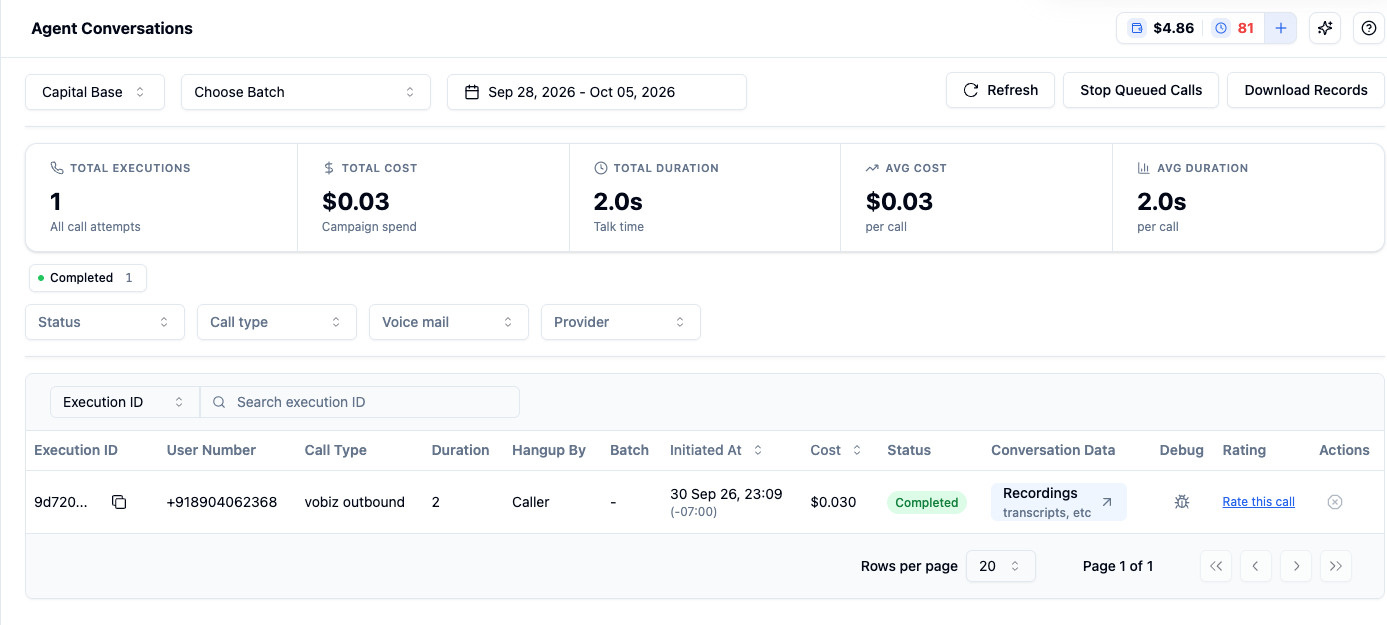Click Stop Queued Calls
This screenshot has height=625, width=1387.
click(1141, 90)
